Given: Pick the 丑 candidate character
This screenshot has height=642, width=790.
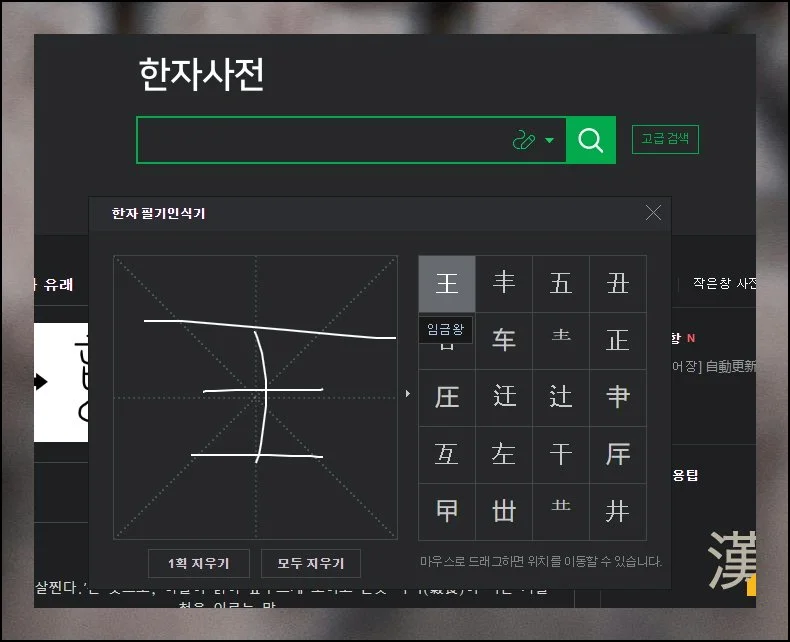Looking at the screenshot, I should point(618,284).
